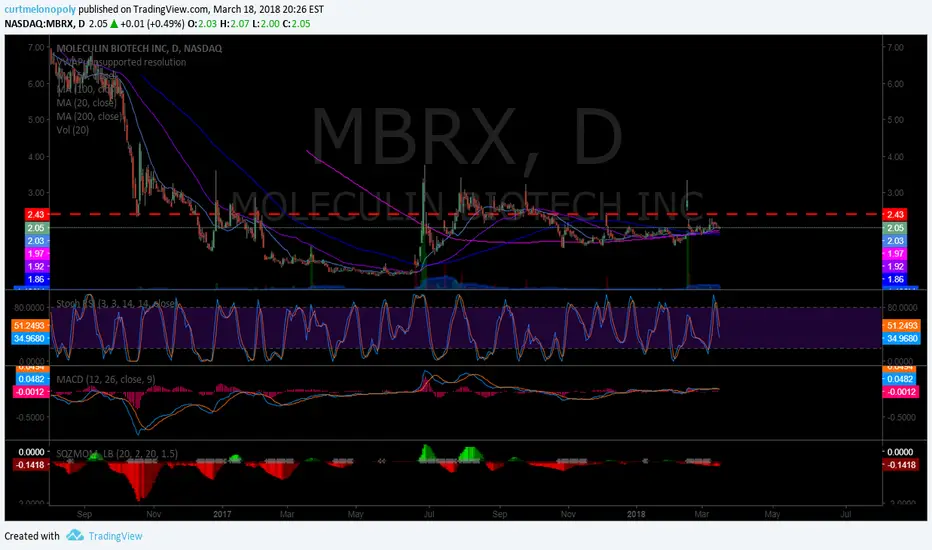The width and height of the screenshot is (932, 550).
Task: Click the -0.5000 tick on right MACD scale
Action: 902,417
